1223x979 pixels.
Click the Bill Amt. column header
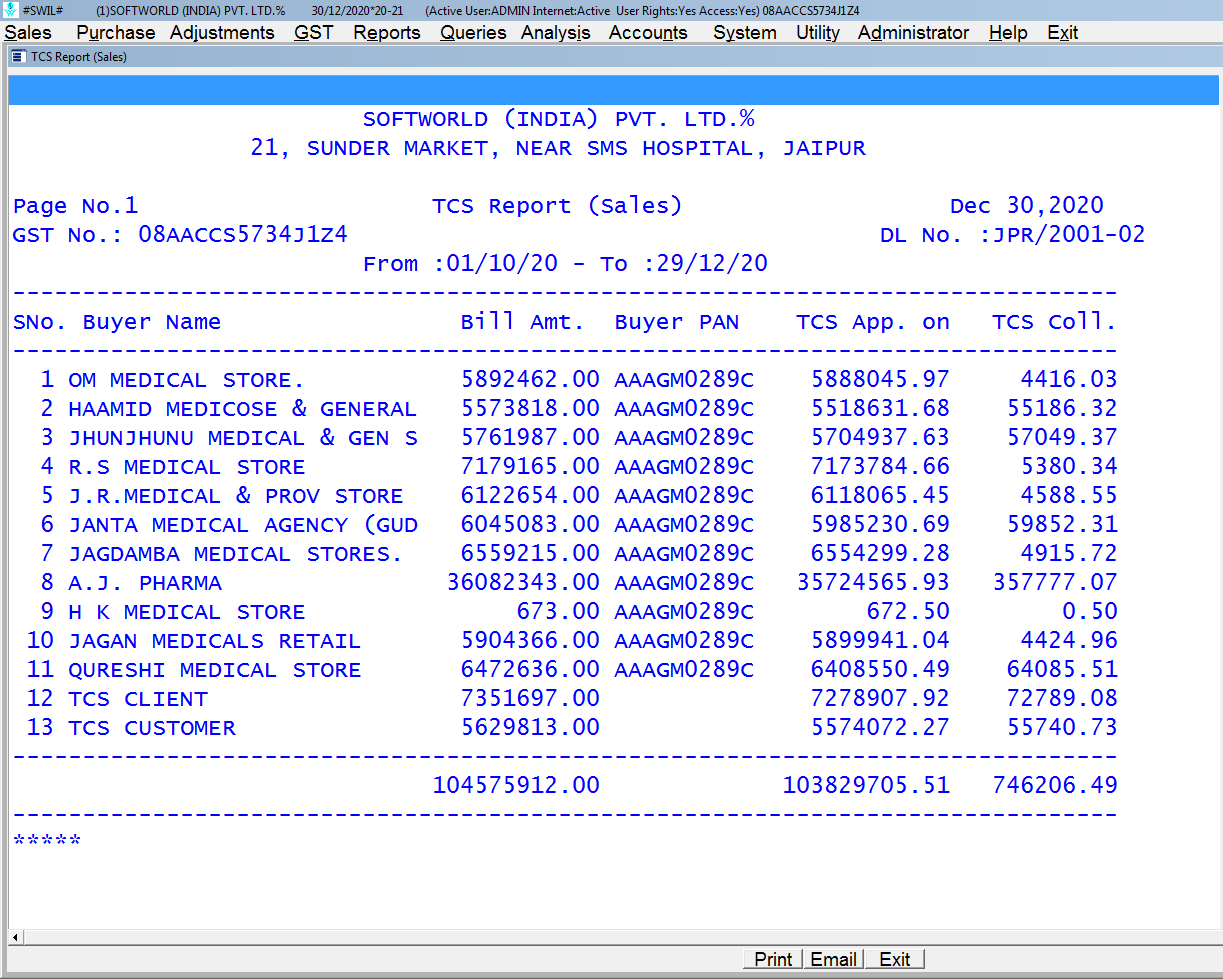tap(523, 322)
